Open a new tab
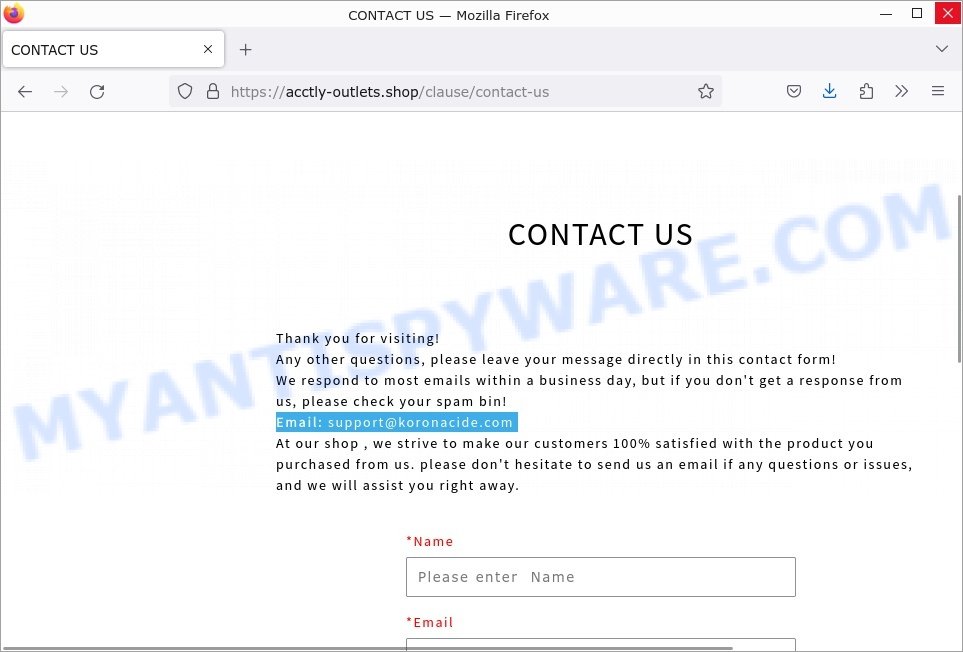This screenshot has height=652, width=963. 246,50
